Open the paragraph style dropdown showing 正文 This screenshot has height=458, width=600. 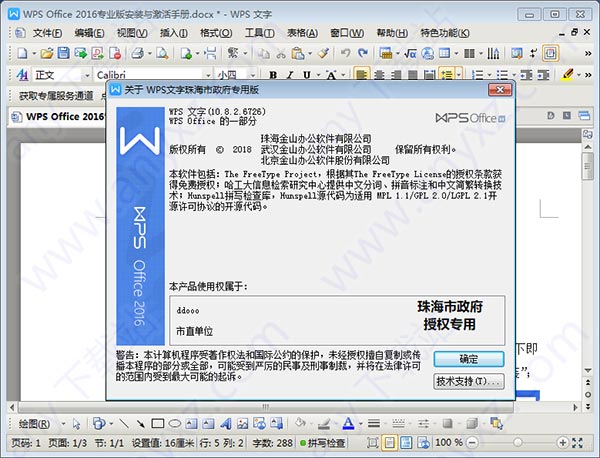click(x=87, y=75)
